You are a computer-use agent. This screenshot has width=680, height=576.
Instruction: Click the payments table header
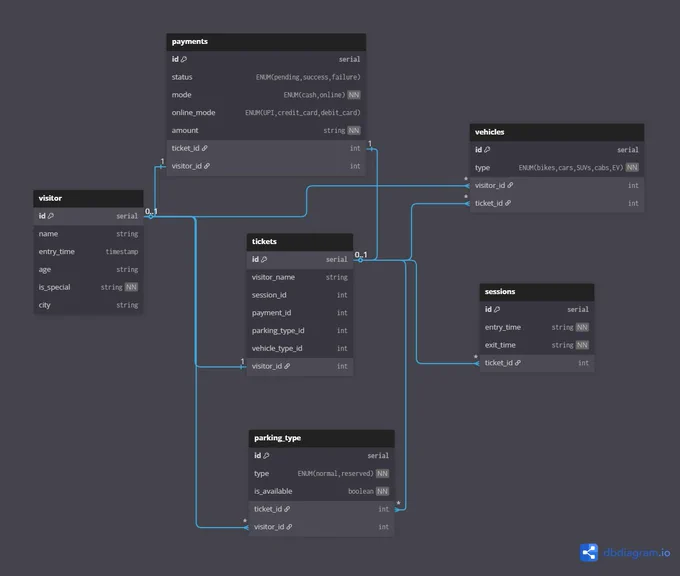point(266,42)
